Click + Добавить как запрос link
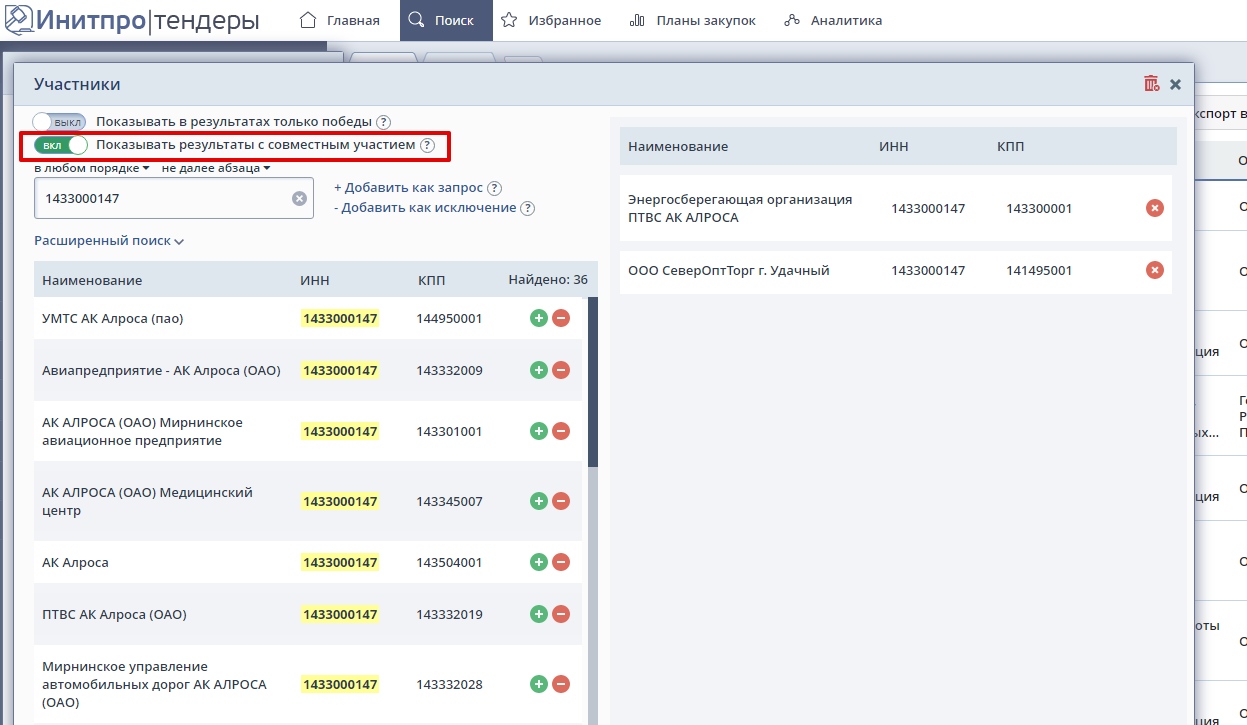The image size is (1247, 725). click(408, 188)
